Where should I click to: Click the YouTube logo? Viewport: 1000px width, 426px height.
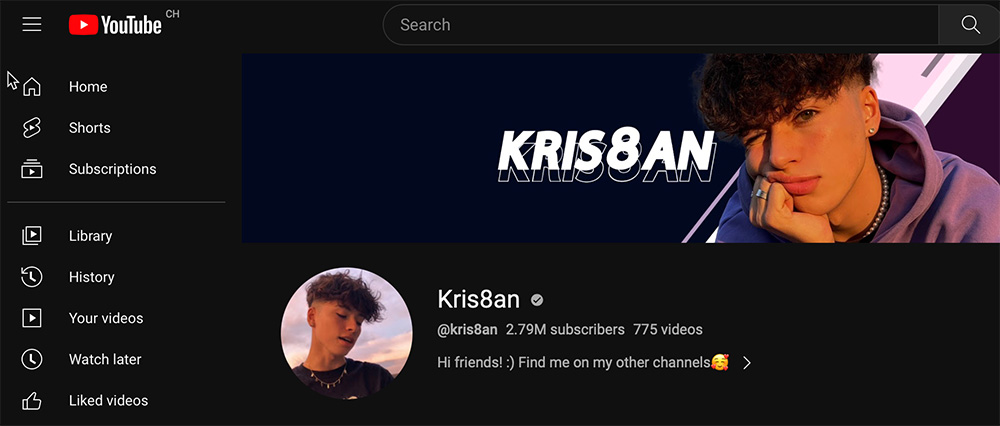(x=115, y=25)
